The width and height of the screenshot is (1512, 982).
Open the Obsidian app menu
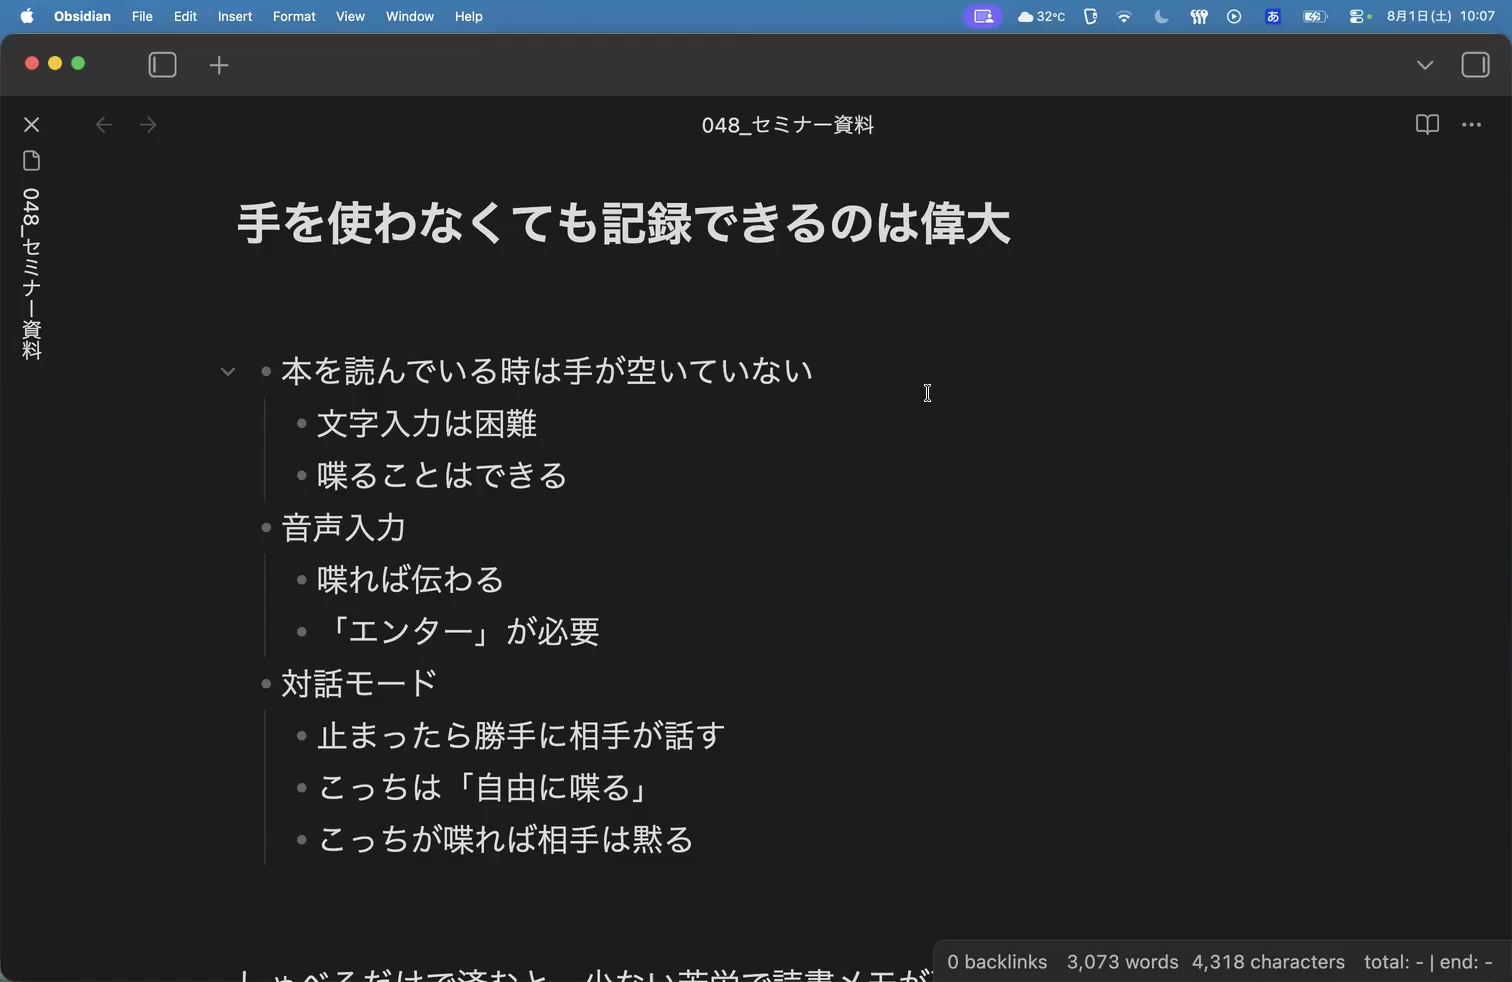point(82,16)
